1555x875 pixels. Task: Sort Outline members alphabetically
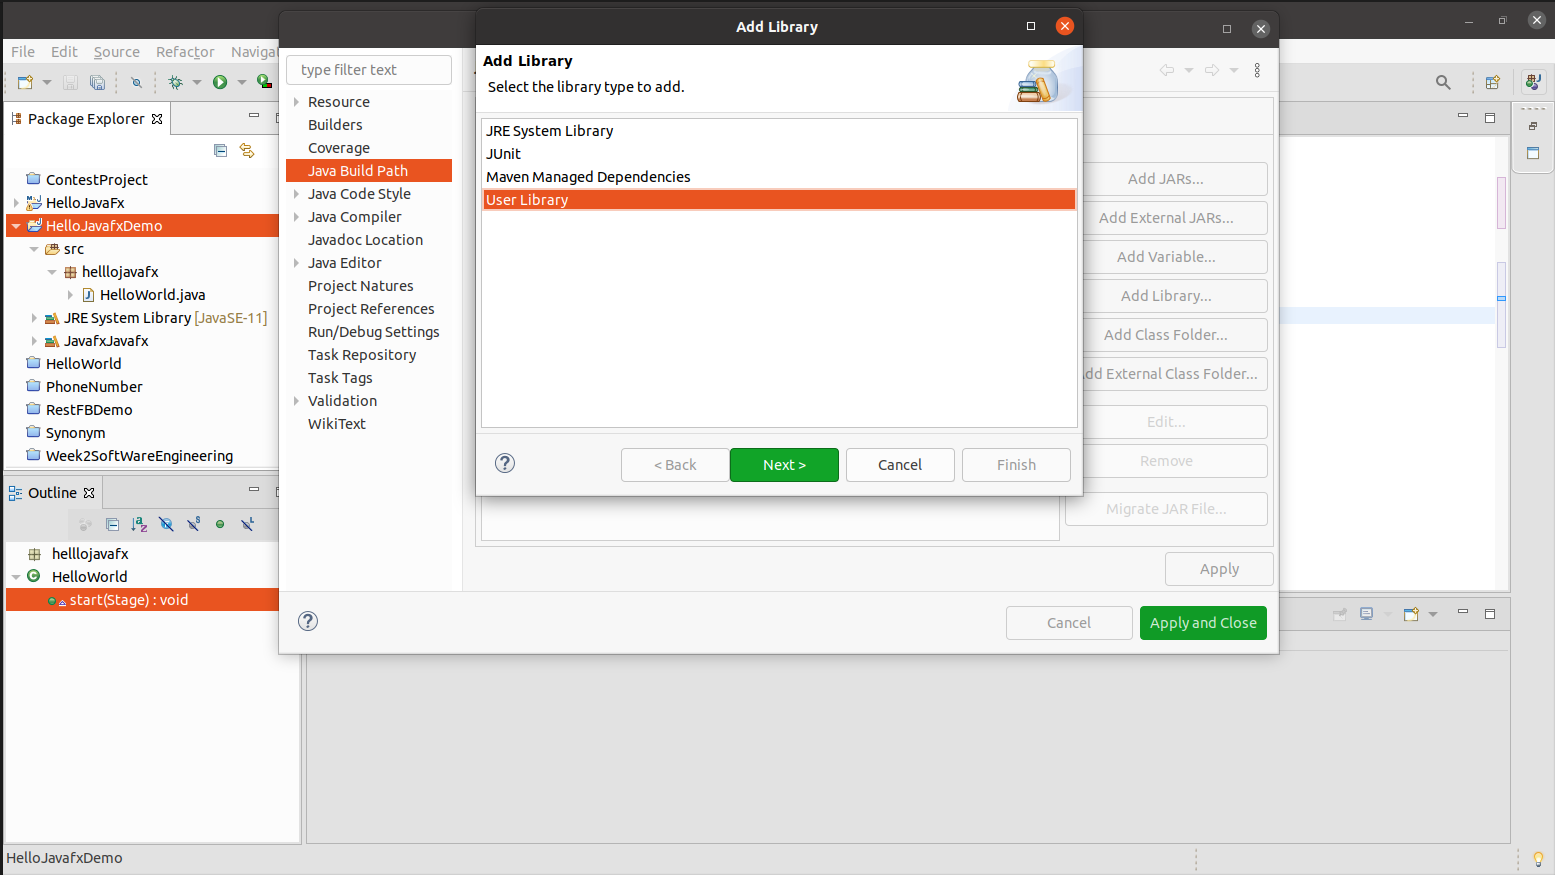[139, 524]
